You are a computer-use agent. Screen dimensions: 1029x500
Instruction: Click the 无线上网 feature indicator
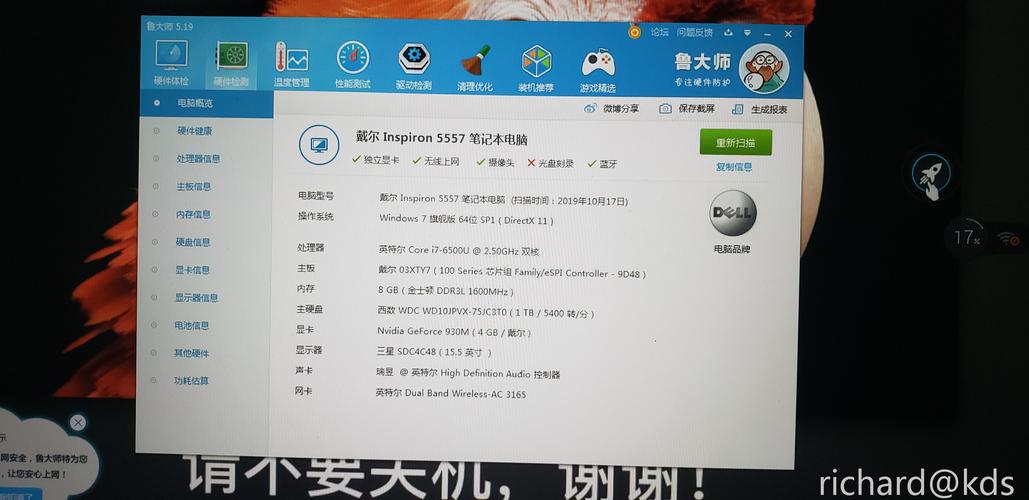pyautogui.click(x=436, y=161)
